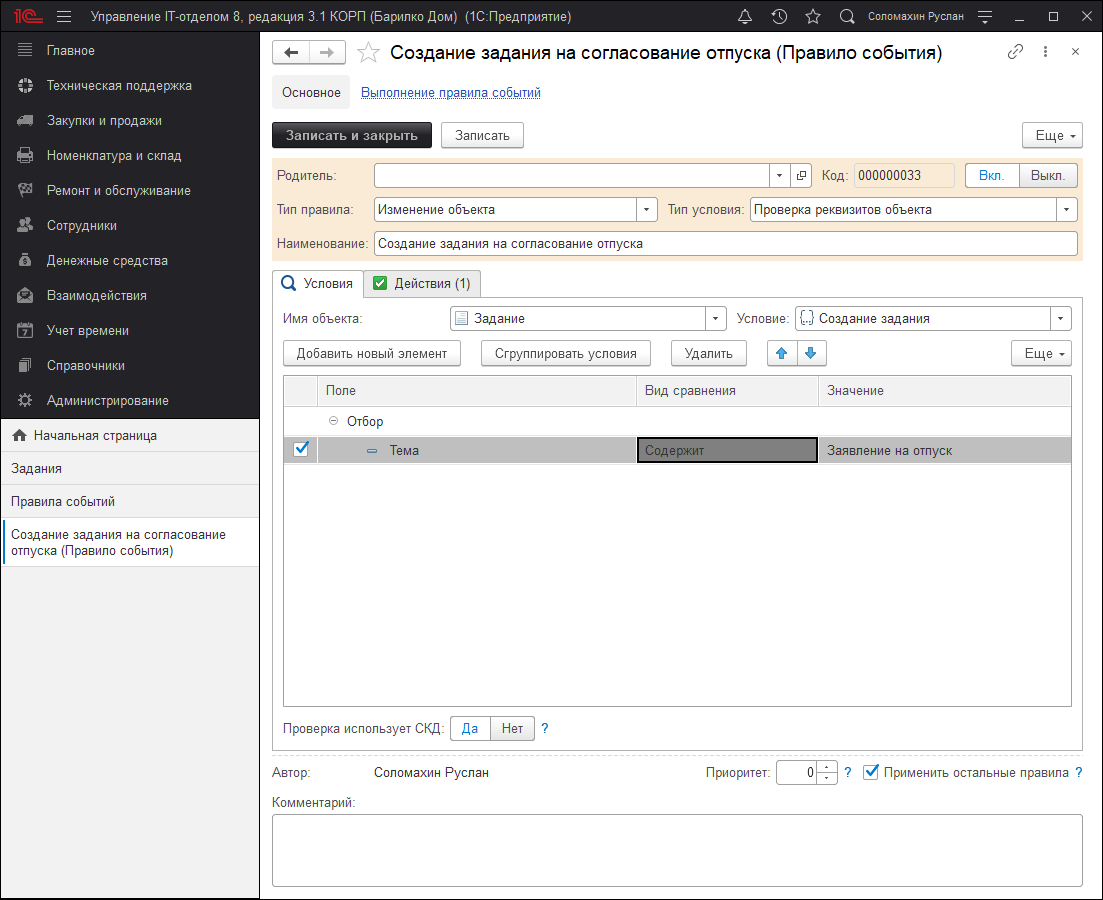Click the notifications bell icon
This screenshot has height=900, width=1103.
click(745, 17)
